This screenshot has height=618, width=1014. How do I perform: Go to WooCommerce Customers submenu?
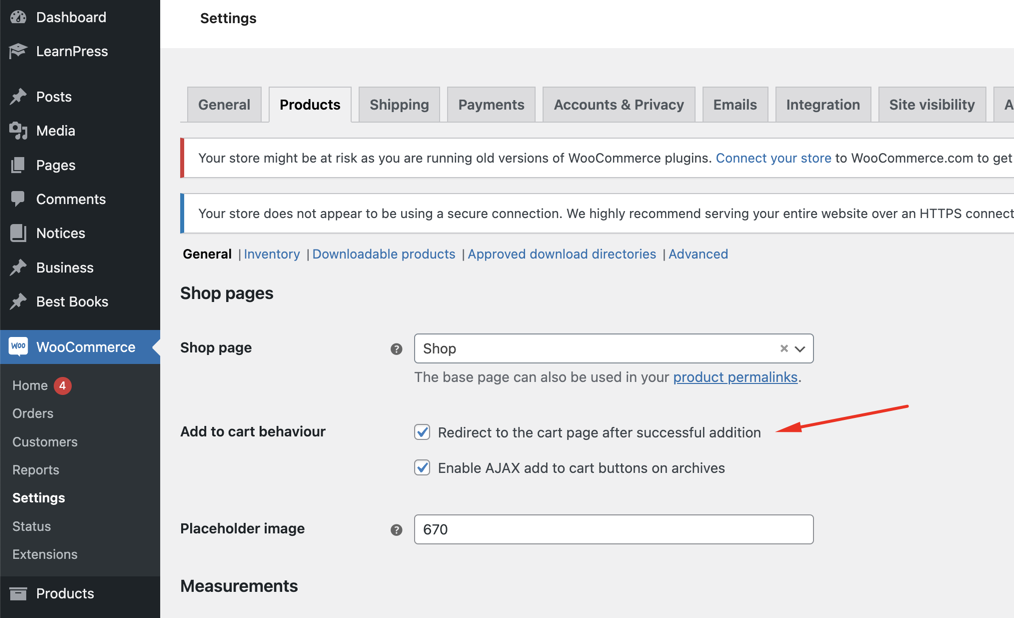coord(45,442)
